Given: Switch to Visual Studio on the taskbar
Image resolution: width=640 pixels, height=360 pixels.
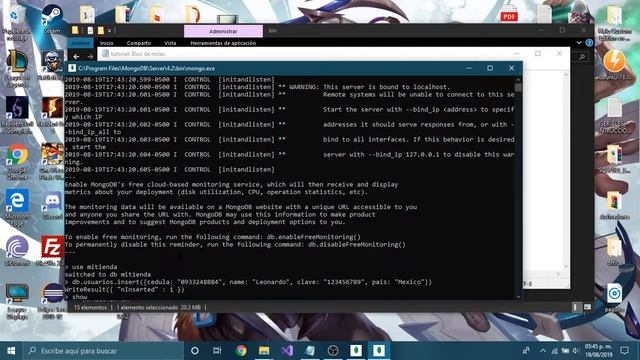Looking at the screenshot, I should click(287, 351).
